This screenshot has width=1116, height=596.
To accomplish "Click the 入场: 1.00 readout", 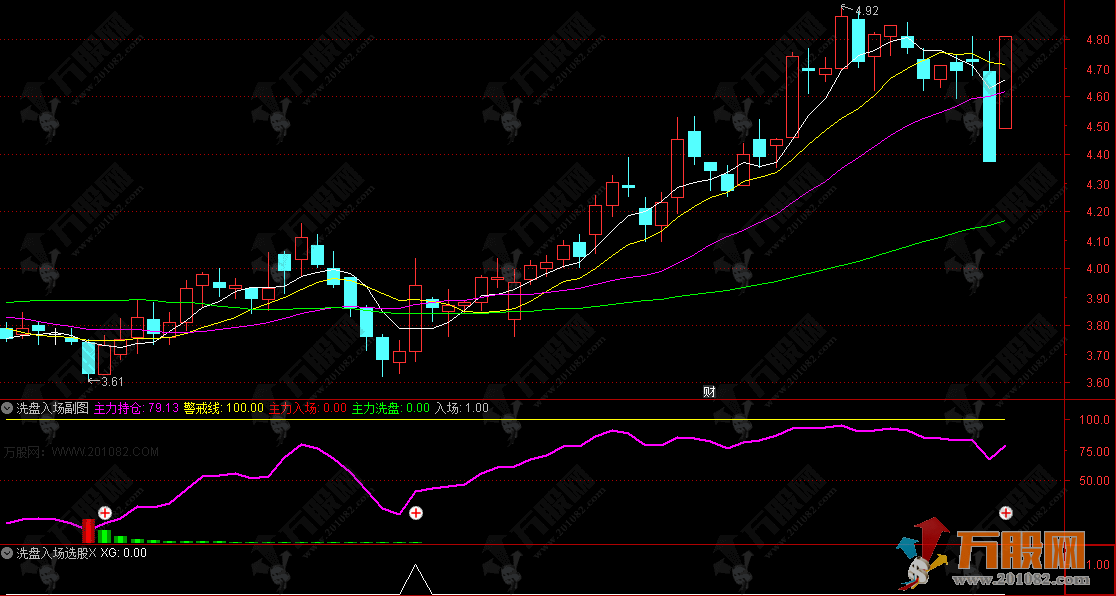I will [462, 408].
